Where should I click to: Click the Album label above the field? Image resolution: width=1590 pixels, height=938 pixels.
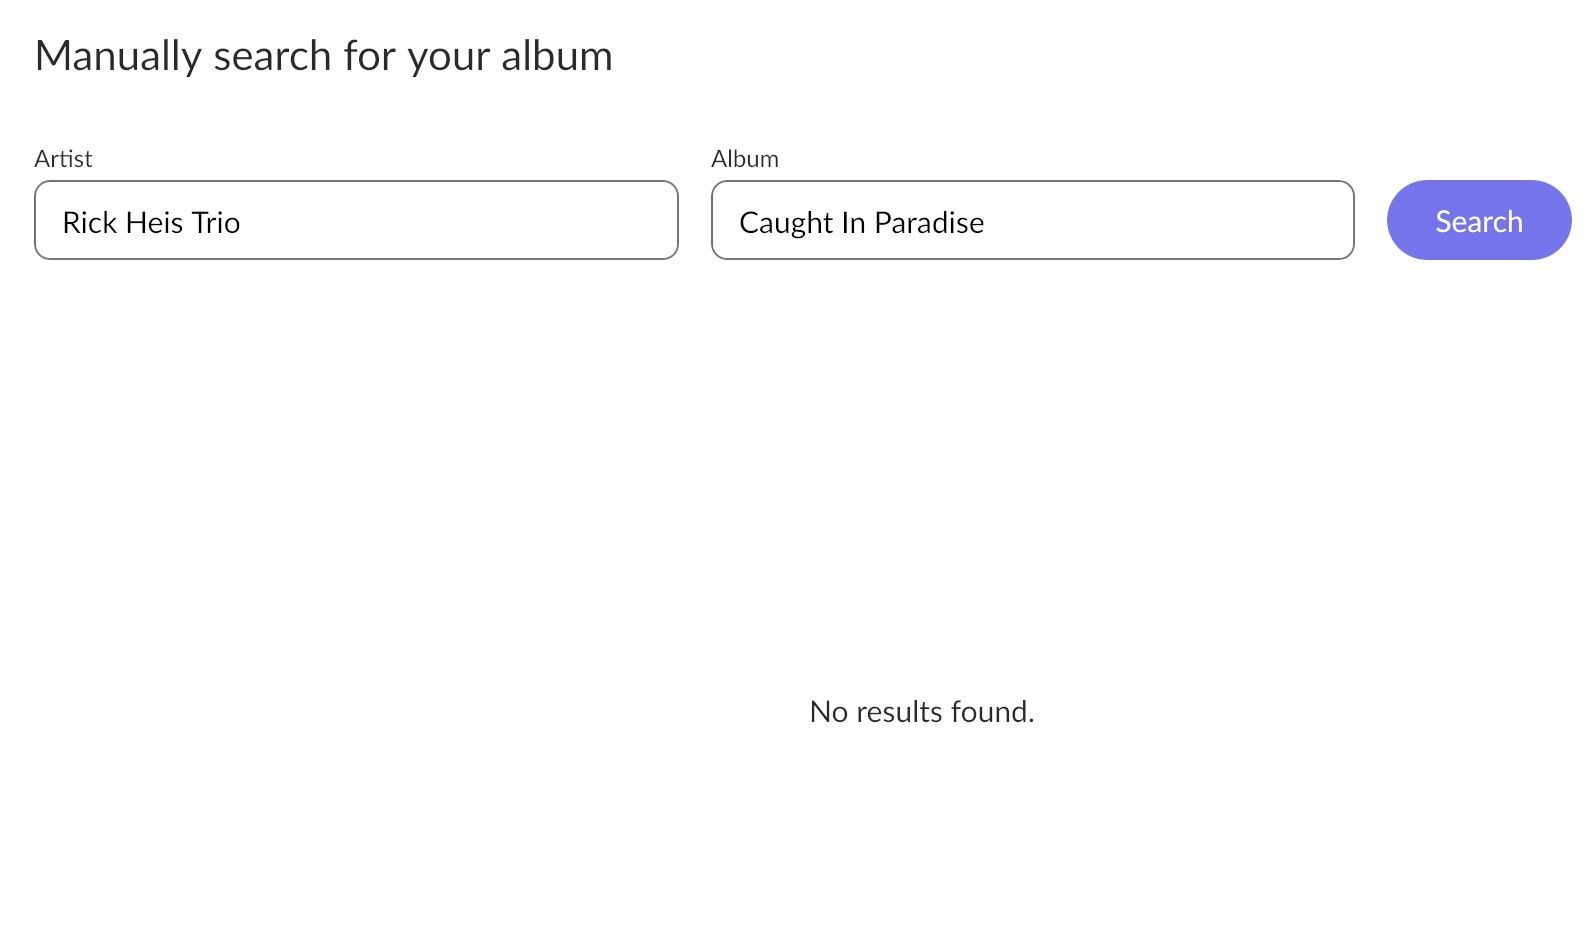745,159
